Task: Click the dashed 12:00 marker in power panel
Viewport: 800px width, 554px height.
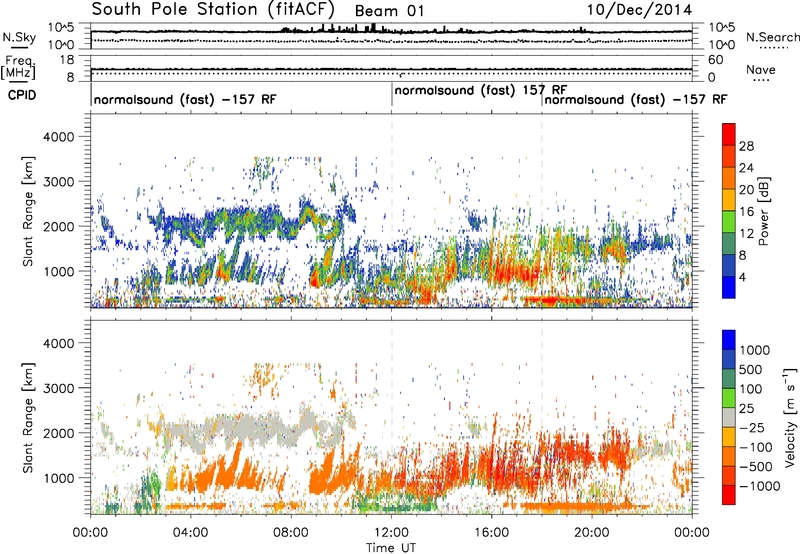Action: [x=392, y=211]
